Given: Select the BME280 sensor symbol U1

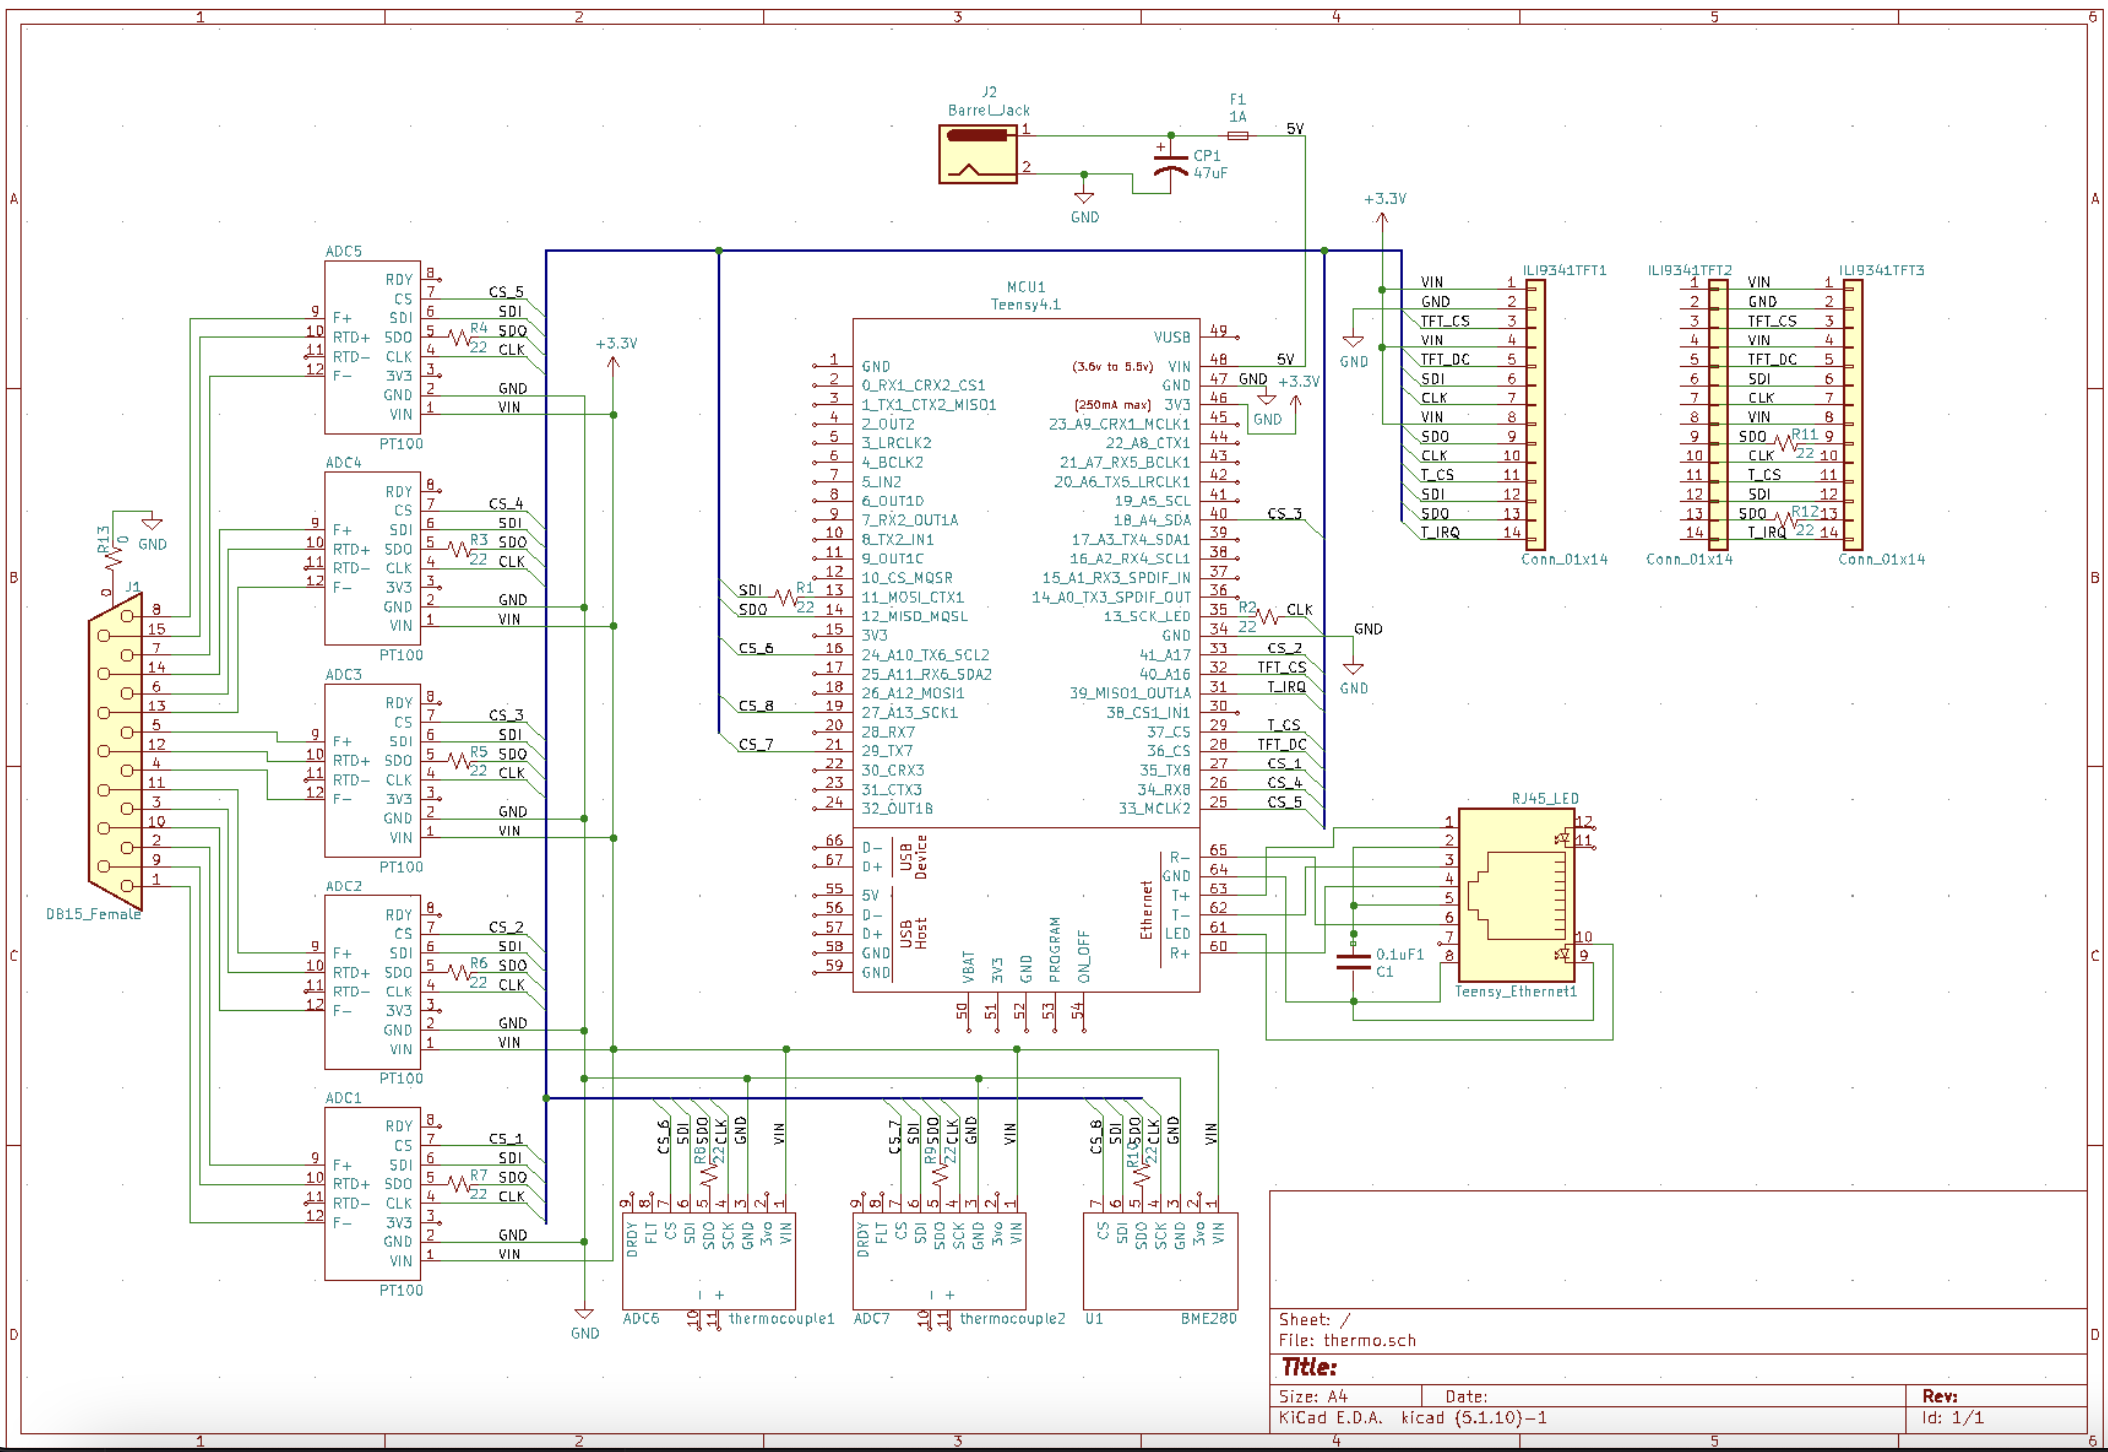Looking at the screenshot, I should click(1160, 1260).
